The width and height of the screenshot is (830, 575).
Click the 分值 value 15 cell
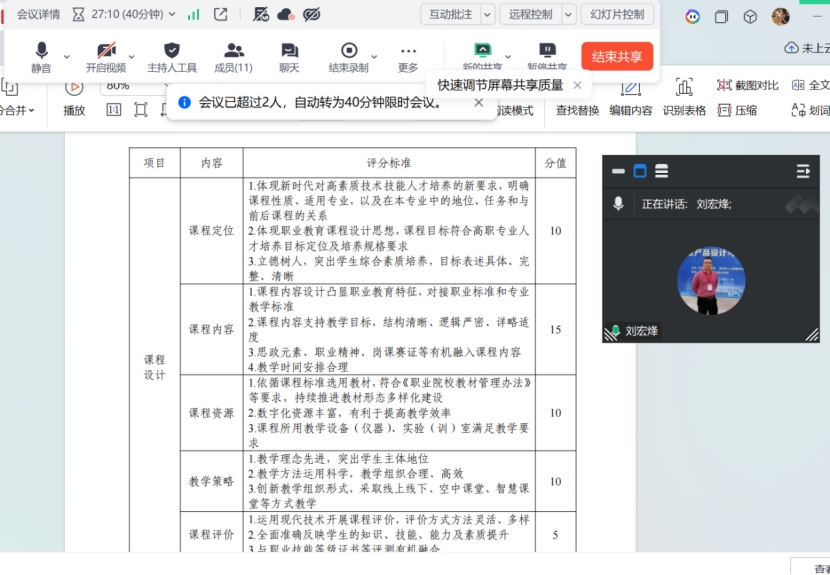(x=555, y=329)
